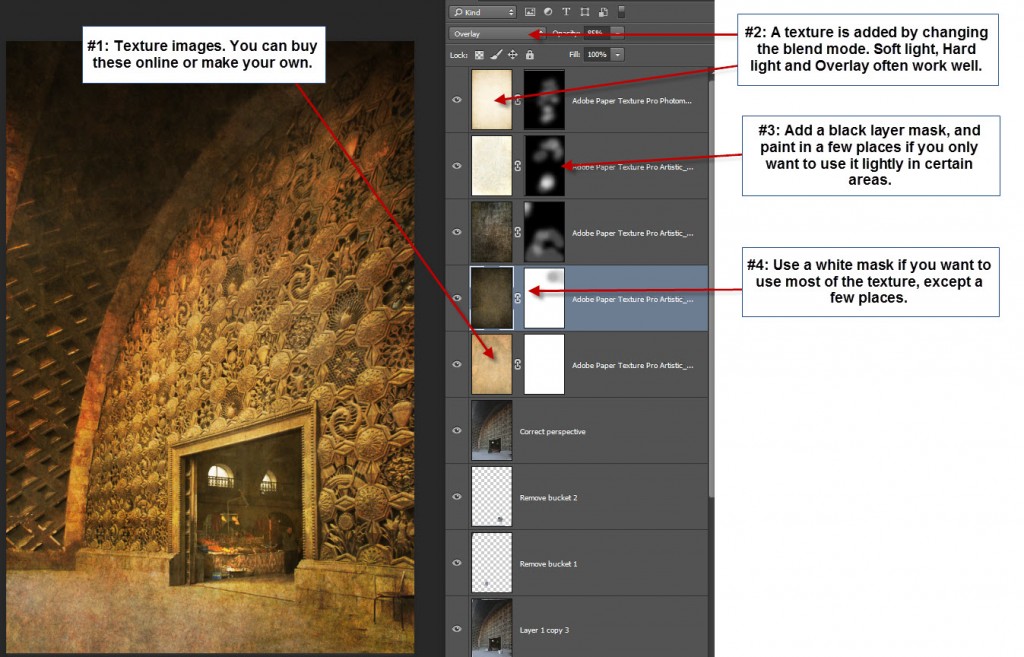Select the Remove bucket 2 thumbnail

point(492,496)
